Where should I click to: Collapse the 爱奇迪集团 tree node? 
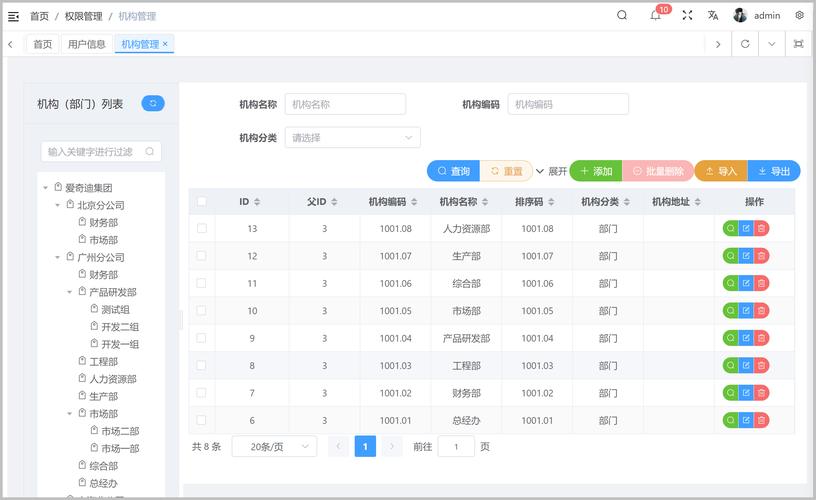(x=45, y=187)
